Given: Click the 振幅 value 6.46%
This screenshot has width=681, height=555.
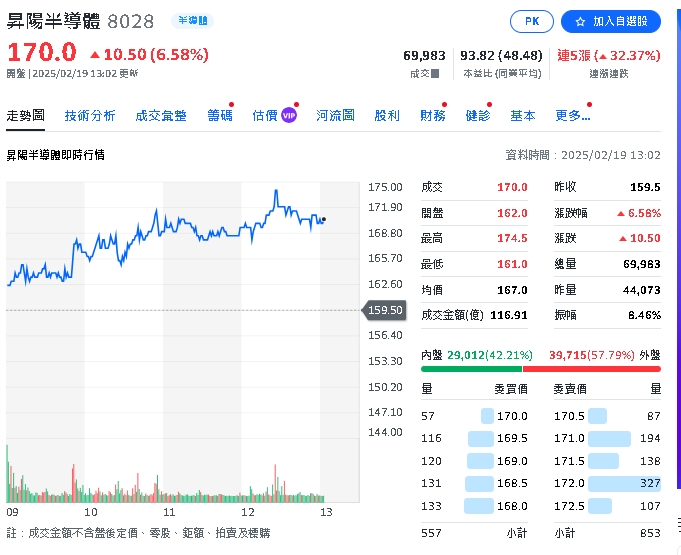Looking at the screenshot, I should coord(645,315).
